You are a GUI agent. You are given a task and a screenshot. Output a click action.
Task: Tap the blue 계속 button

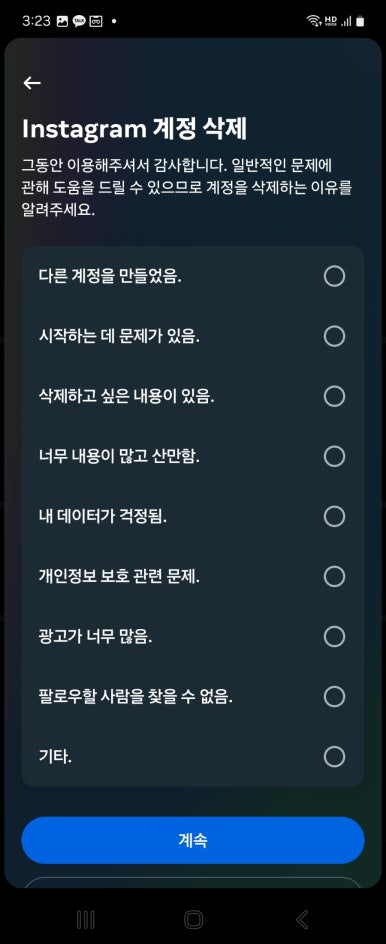tap(193, 840)
